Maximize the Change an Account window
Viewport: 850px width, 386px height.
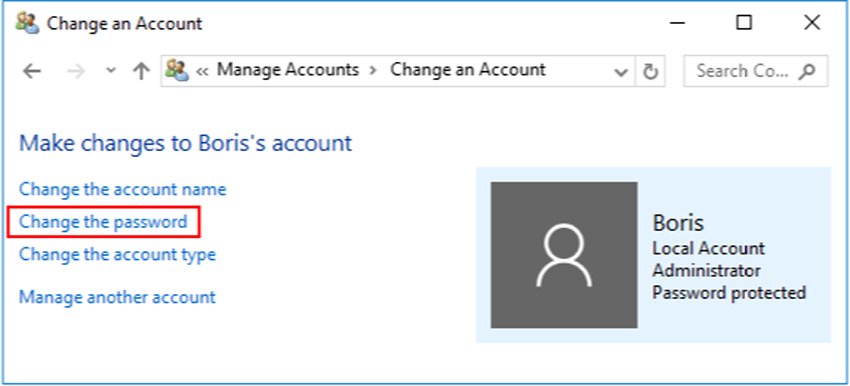(x=744, y=23)
